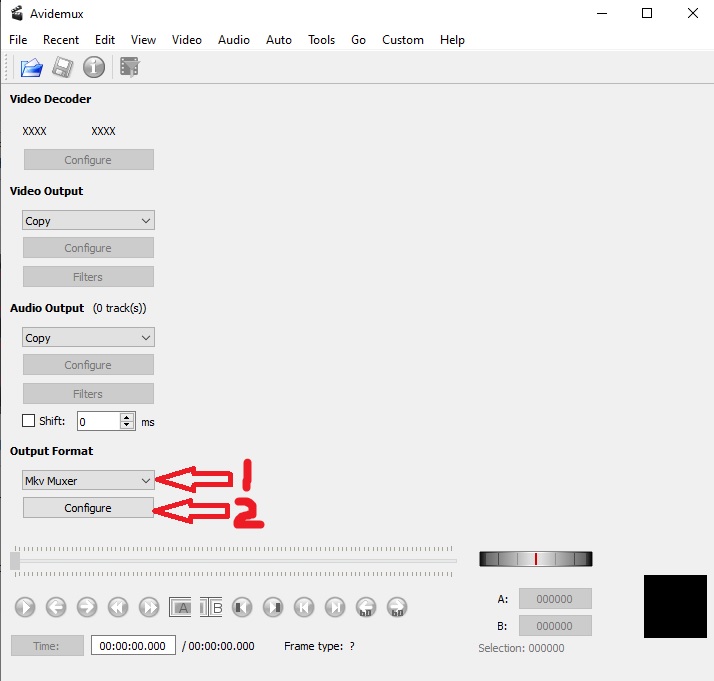714x681 pixels.
Task: Seek to the next black frame
Action: (x=273, y=607)
